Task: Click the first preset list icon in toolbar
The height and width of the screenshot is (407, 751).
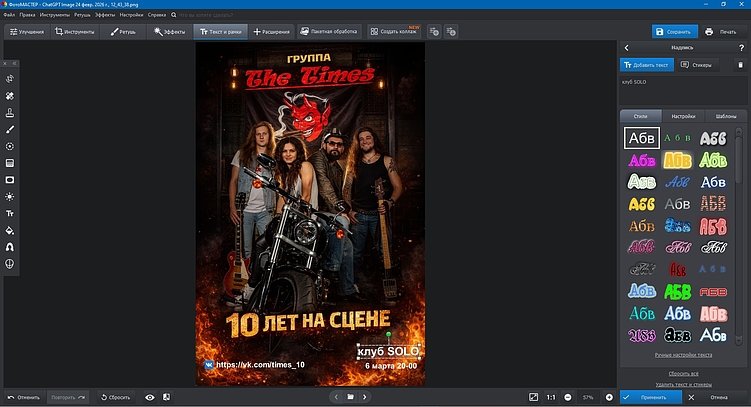Action: click(x=434, y=32)
